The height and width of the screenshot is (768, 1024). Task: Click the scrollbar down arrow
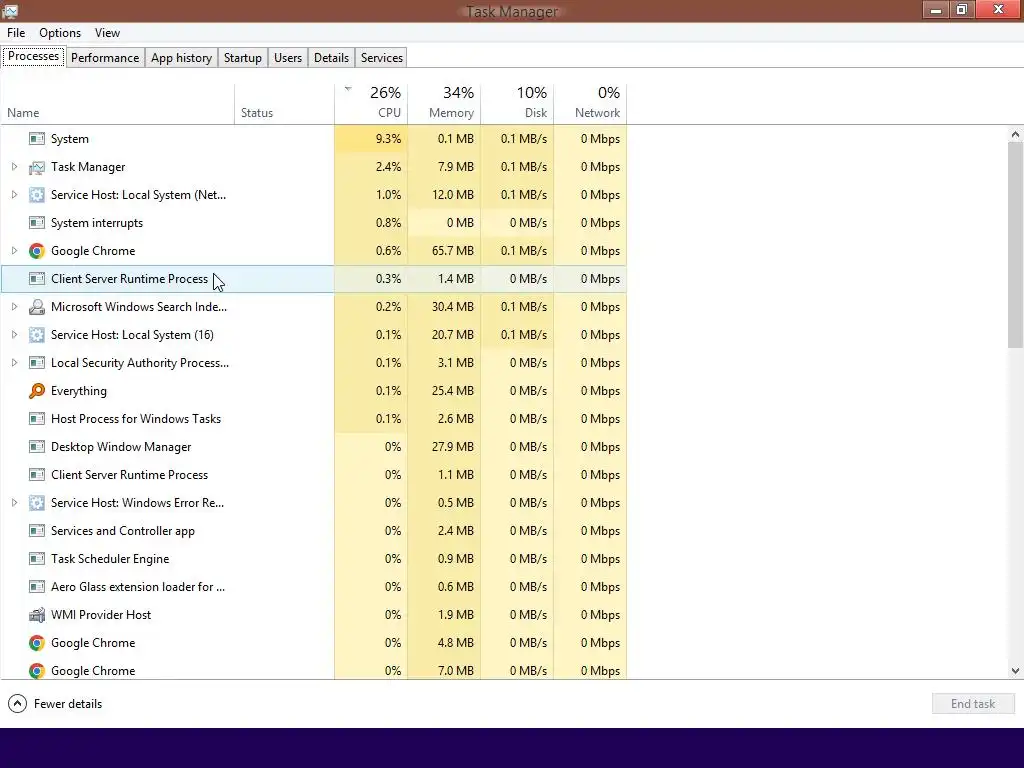(x=1015, y=671)
